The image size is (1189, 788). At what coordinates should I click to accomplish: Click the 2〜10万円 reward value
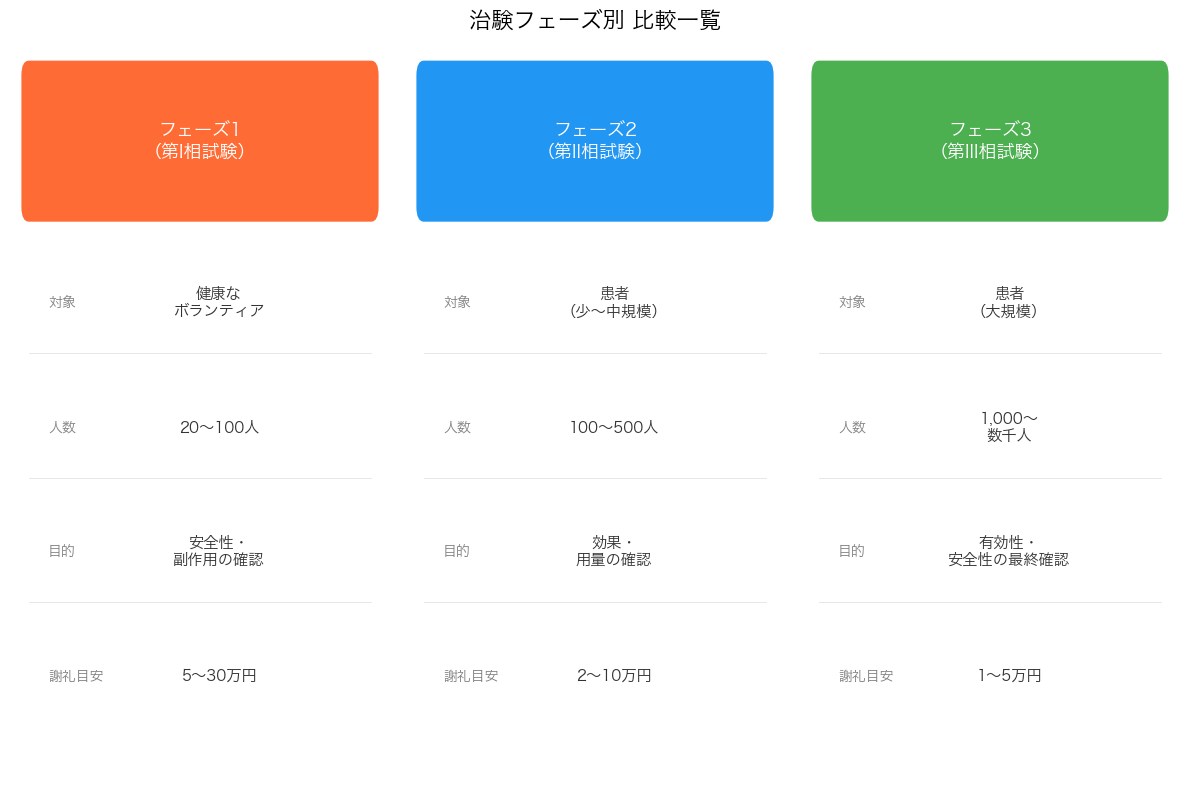pyautogui.click(x=614, y=676)
